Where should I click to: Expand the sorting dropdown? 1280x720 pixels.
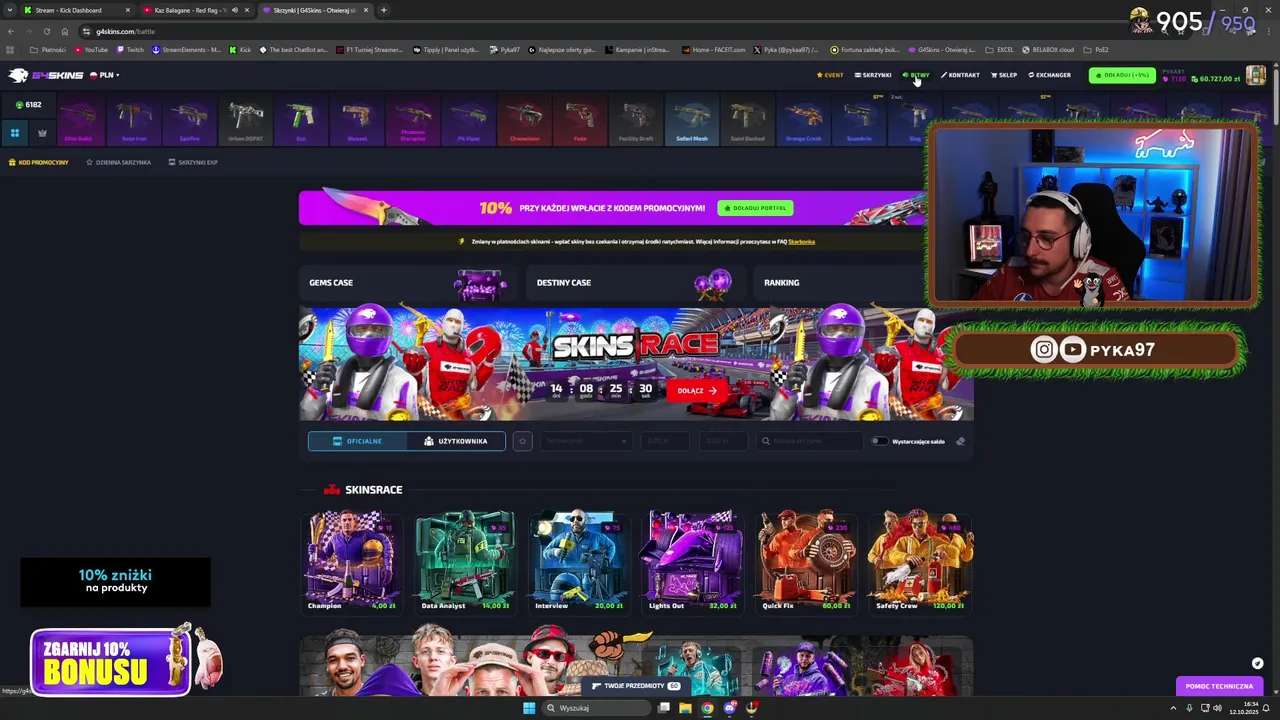586,441
